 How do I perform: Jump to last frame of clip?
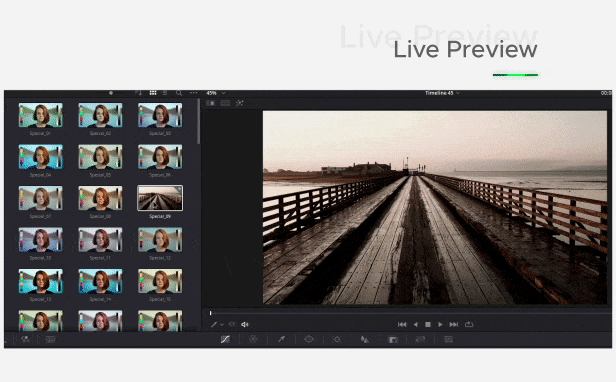click(x=454, y=325)
